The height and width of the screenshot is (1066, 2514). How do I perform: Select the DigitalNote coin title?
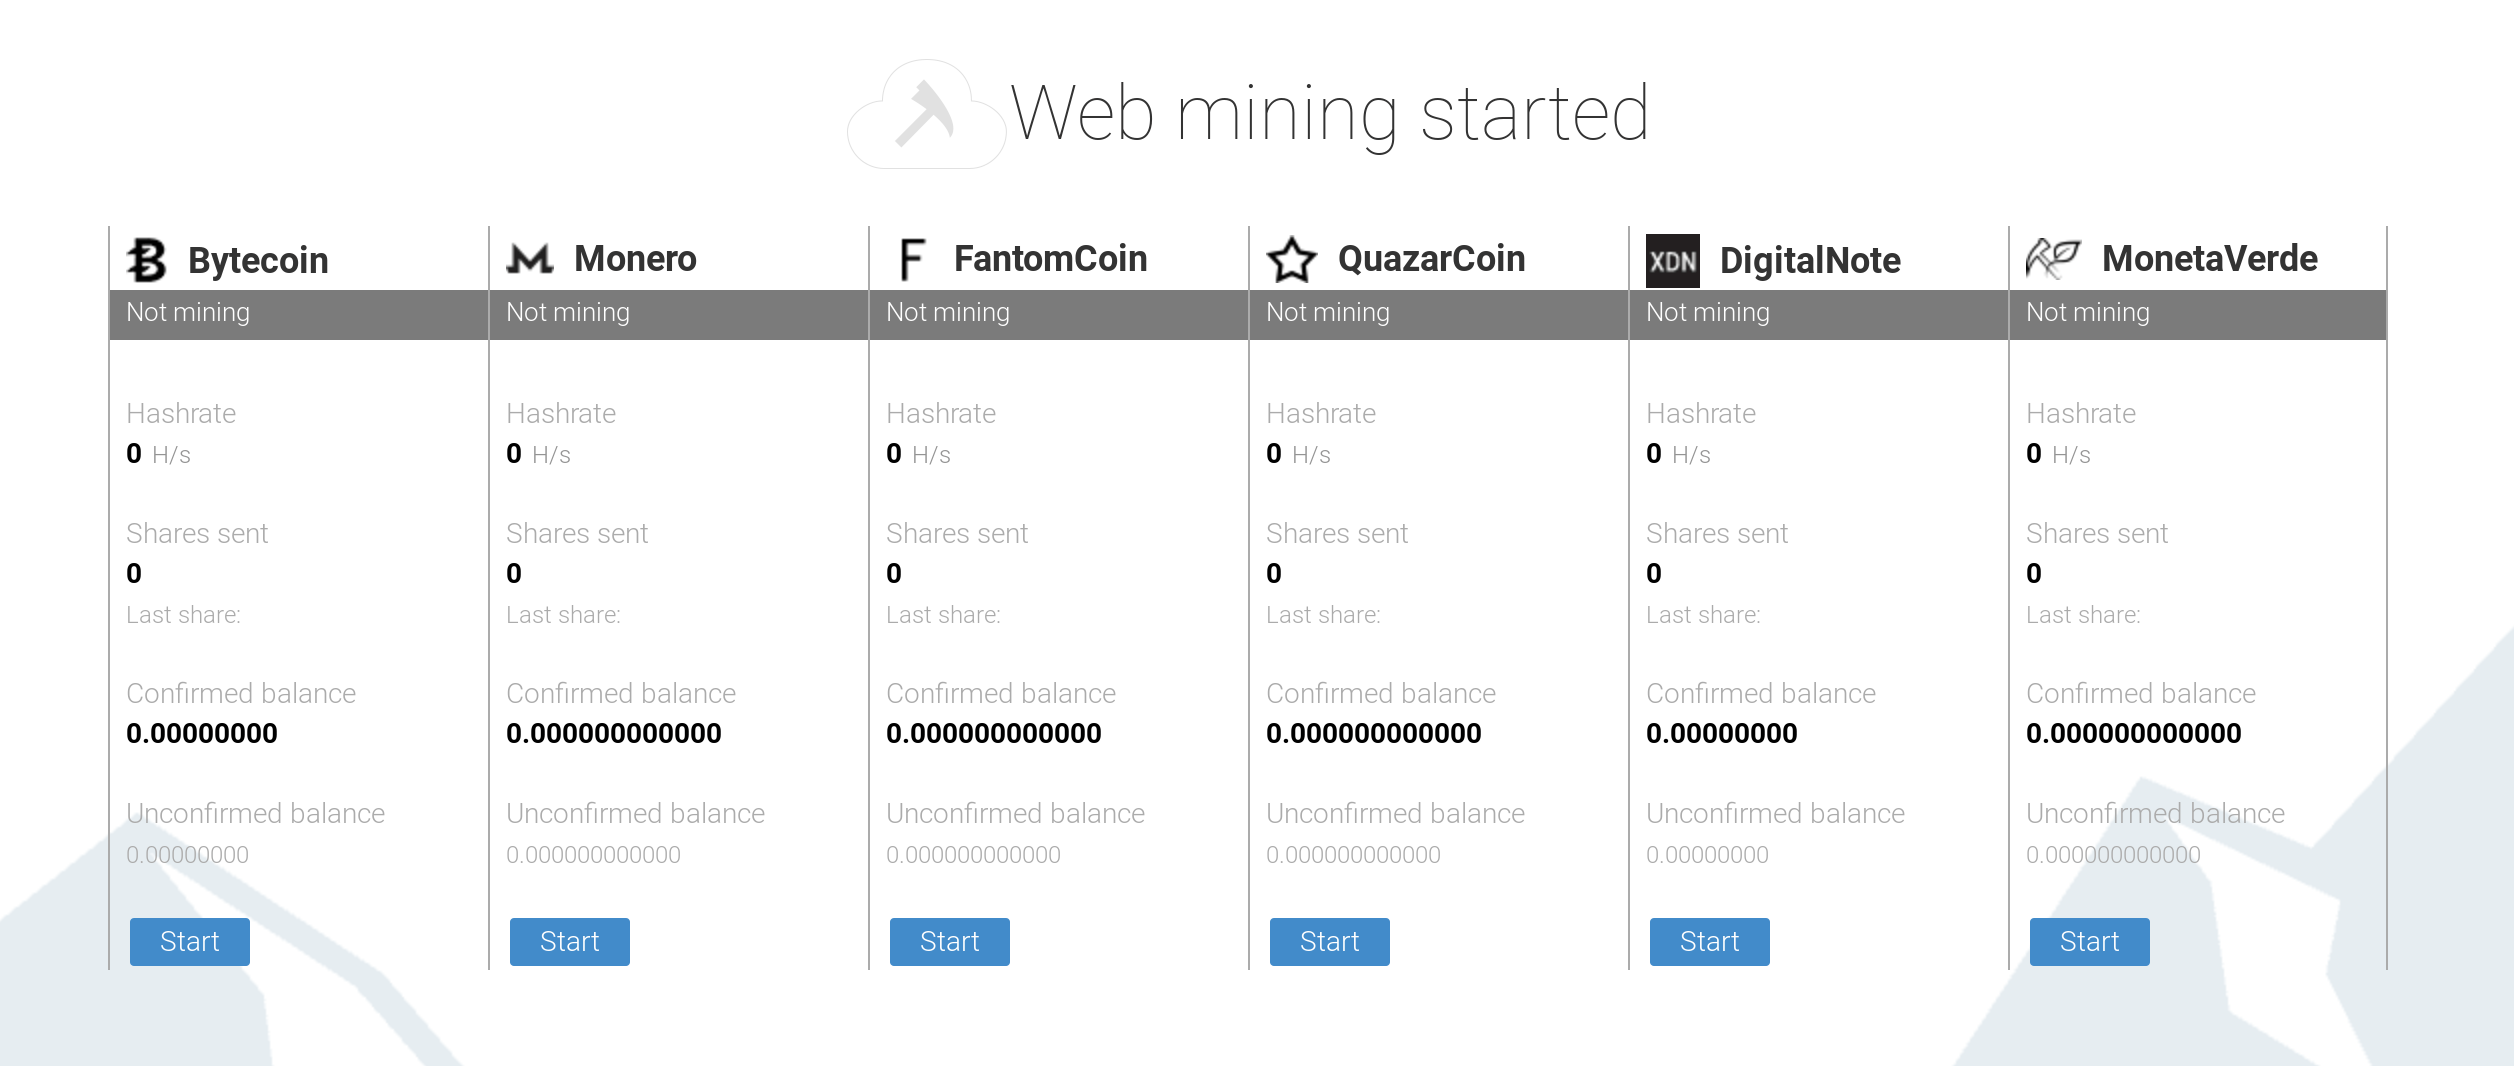click(1810, 261)
